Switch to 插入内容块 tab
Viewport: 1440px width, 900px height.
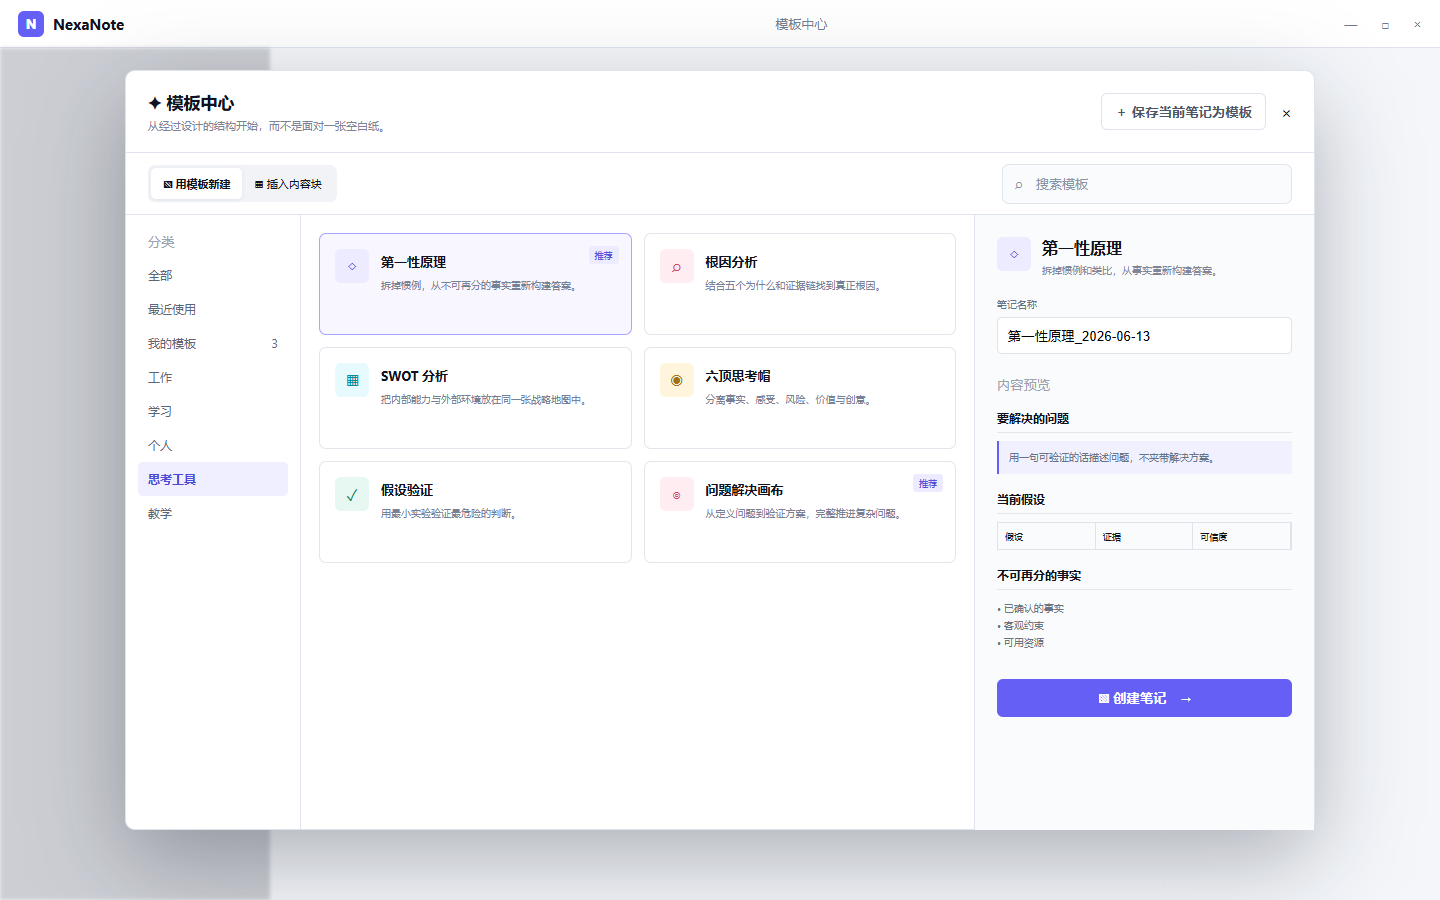pos(288,184)
